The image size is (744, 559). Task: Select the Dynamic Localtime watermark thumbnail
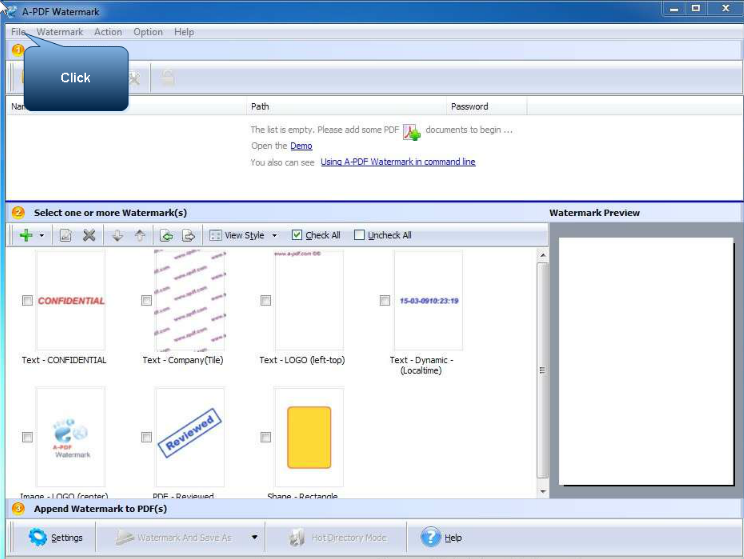(428, 300)
